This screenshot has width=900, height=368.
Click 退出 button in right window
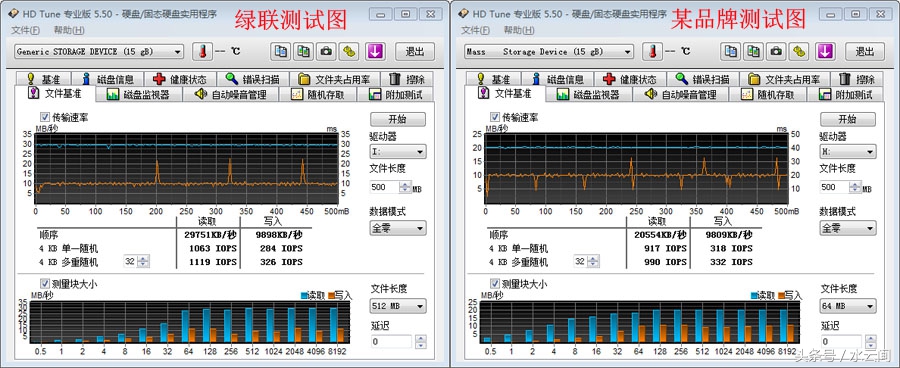[x=865, y=52]
